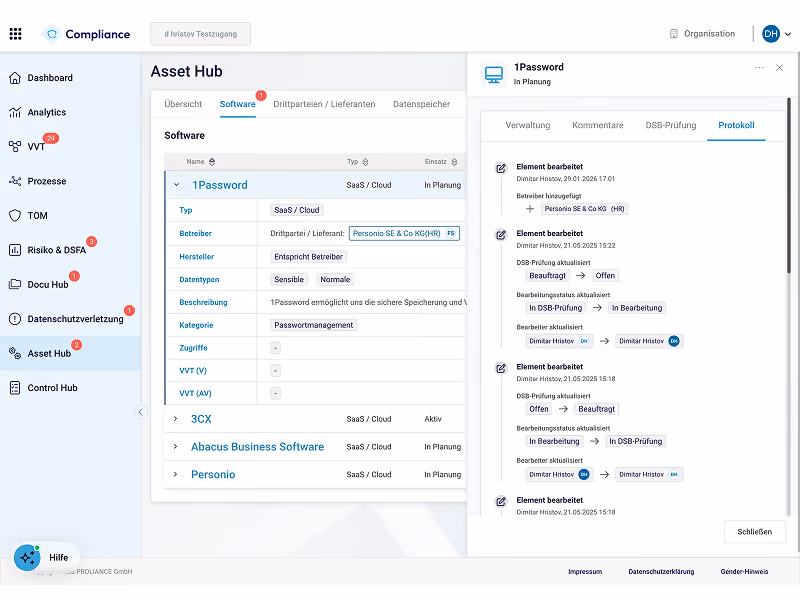This screenshot has height=600, width=800.
Task: Expand the 3CX row
Action: tap(176, 419)
